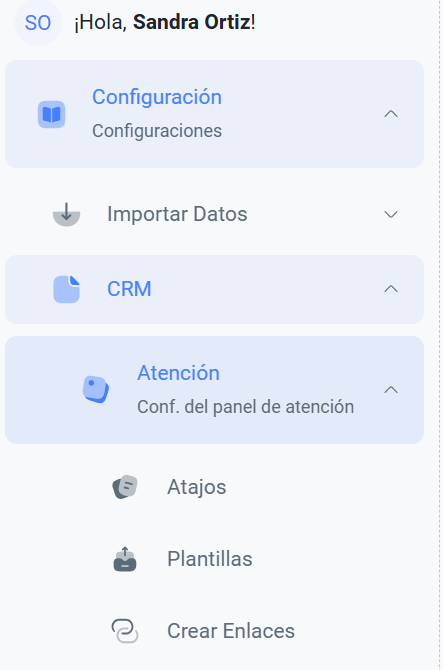
Task: Click the Atención tag icon
Action: point(96,389)
